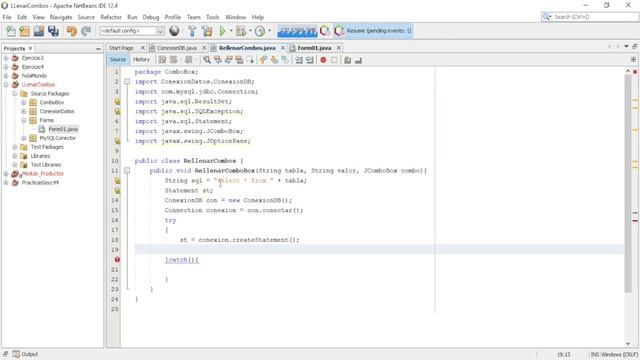
Task: Open the Tools menu
Action: tap(212, 17)
